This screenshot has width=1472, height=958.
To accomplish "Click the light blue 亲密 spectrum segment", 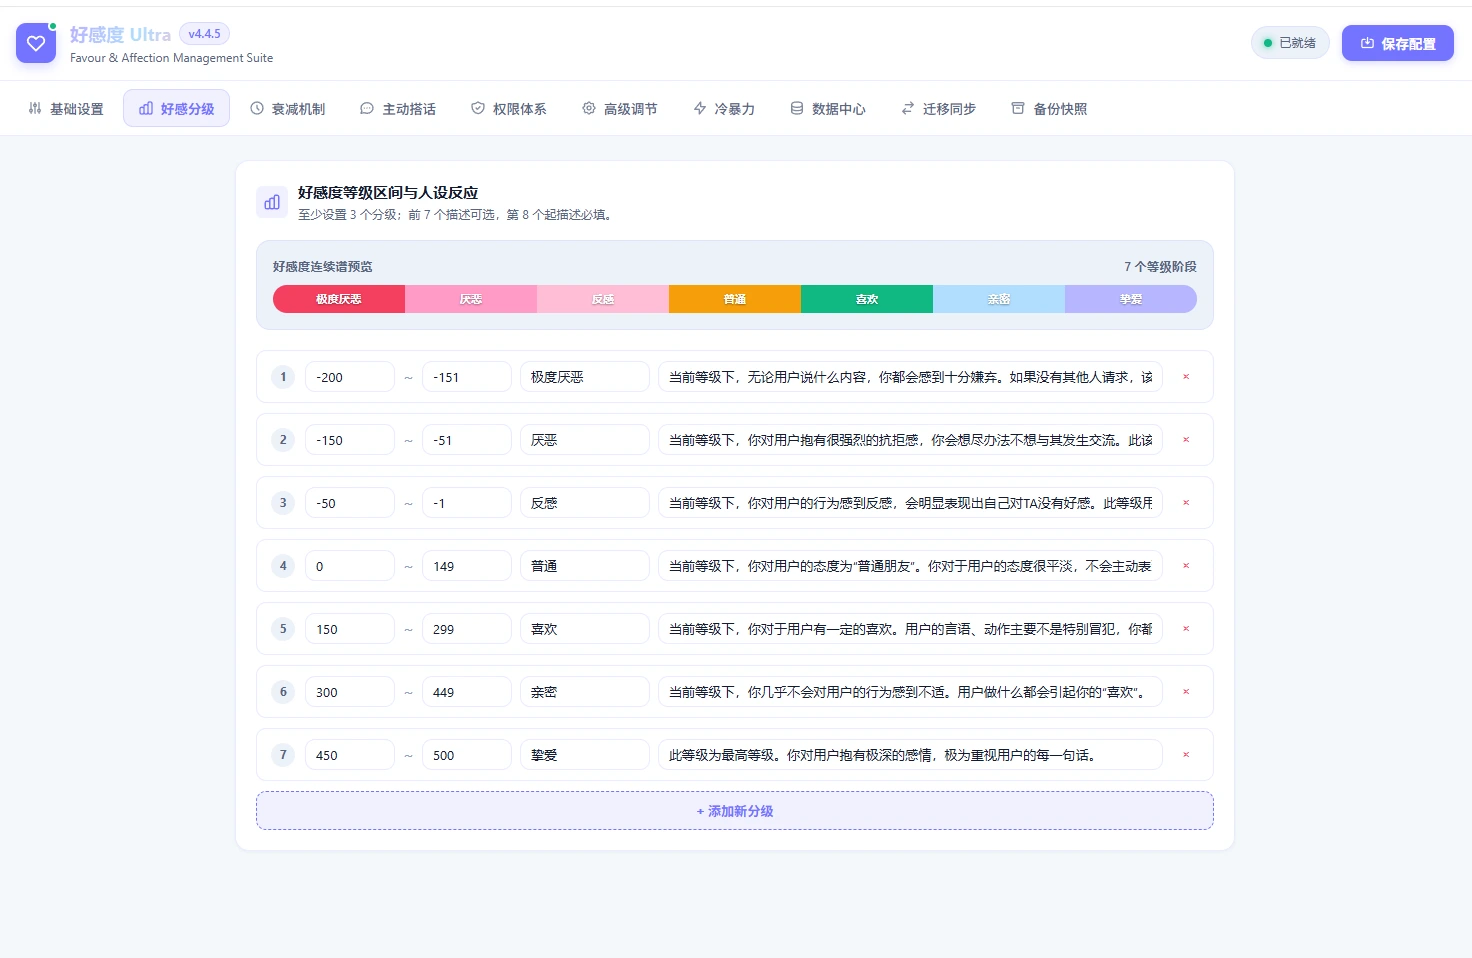I will point(999,299).
